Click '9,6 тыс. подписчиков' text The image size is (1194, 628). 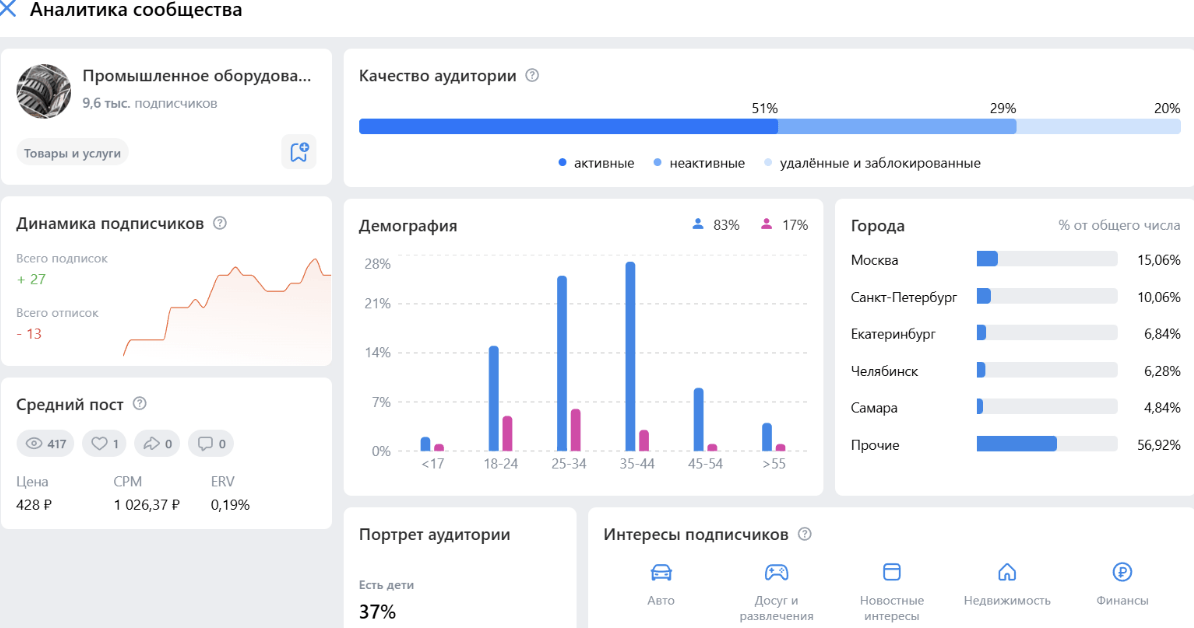(150, 104)
